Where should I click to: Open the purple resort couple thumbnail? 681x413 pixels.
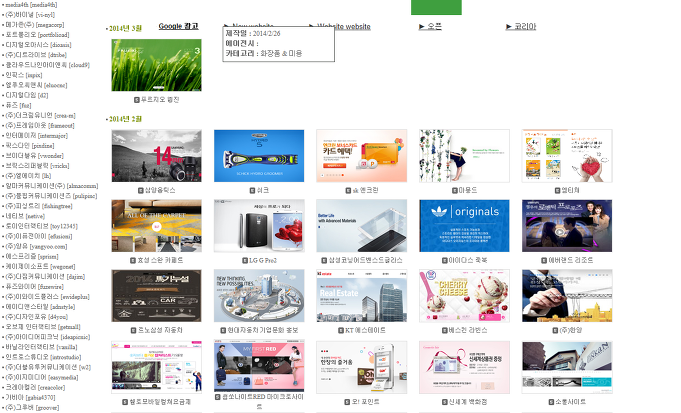[567, 226]
